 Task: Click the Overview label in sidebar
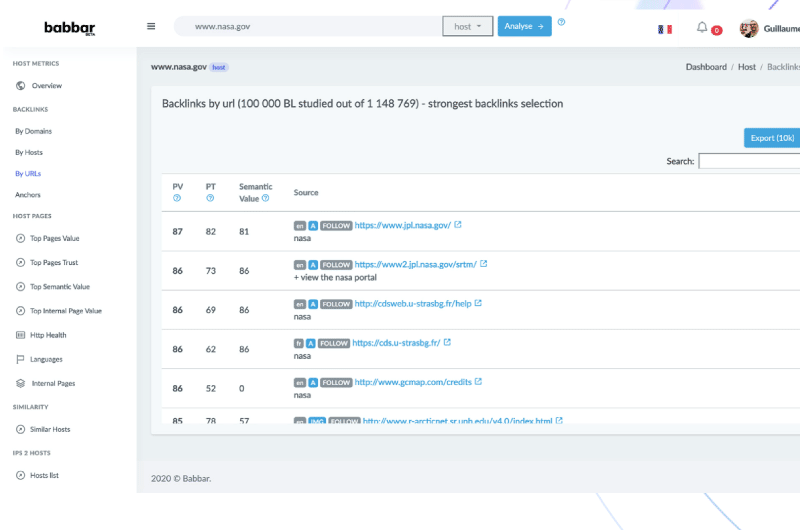point(47,86)
